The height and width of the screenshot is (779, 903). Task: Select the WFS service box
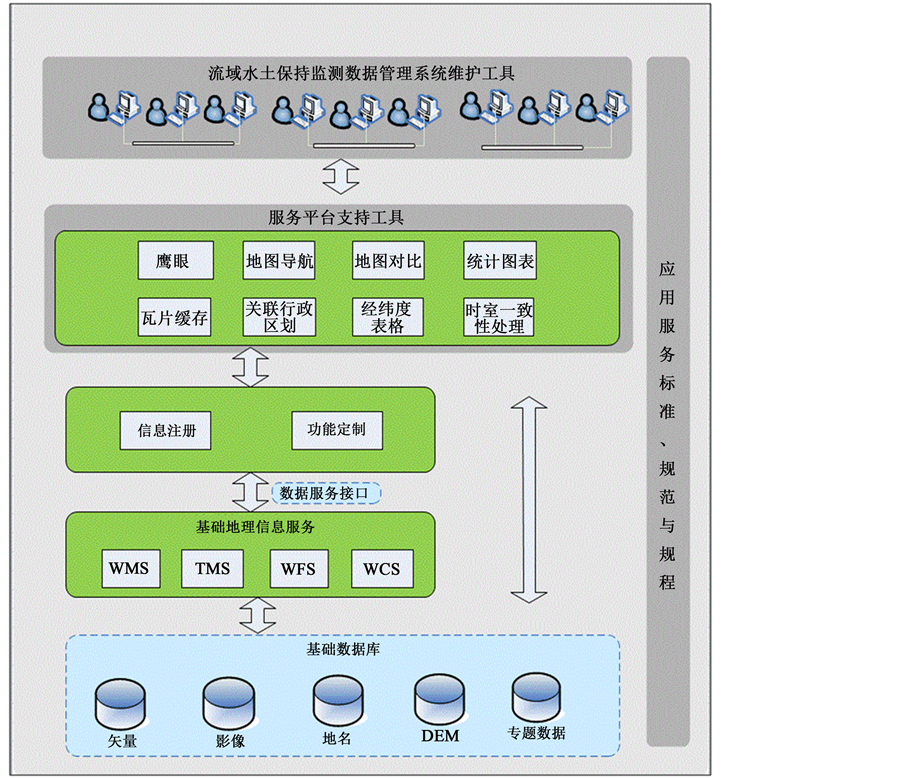(298, 568)
